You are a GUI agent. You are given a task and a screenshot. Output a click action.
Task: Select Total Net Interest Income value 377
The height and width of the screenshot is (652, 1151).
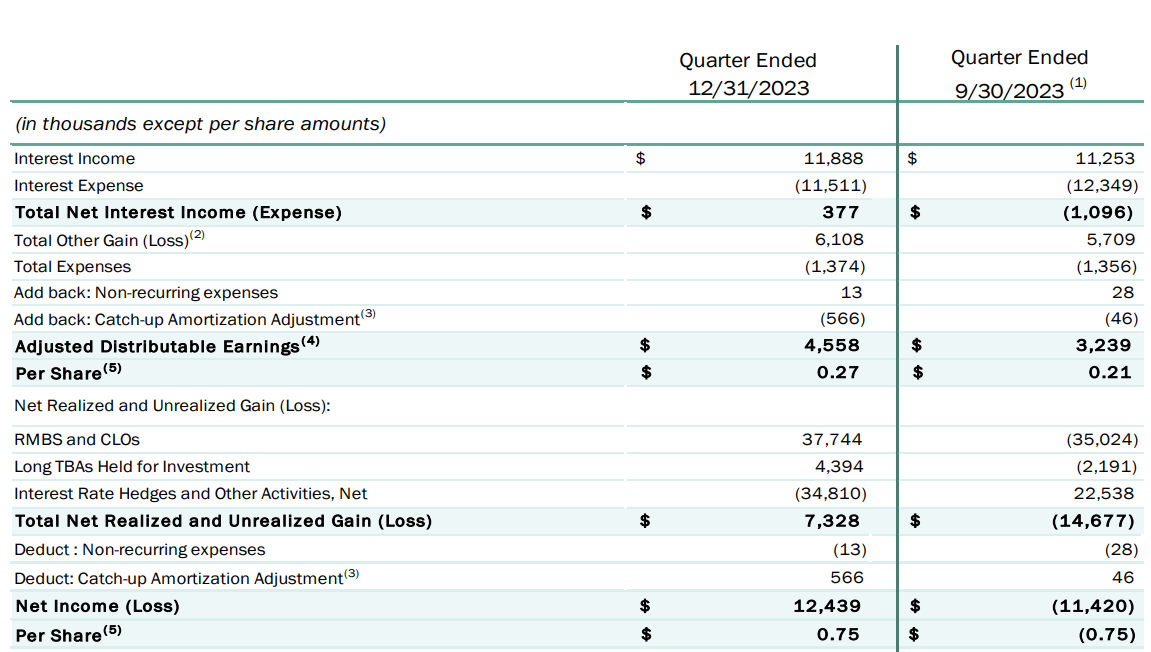[841, 213]
